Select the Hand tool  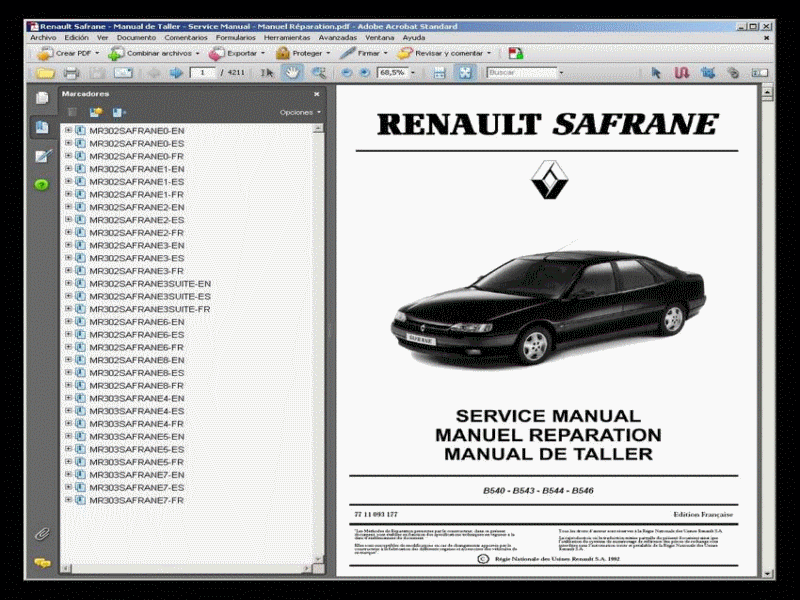pyautogui.click(x=292, y=73)
